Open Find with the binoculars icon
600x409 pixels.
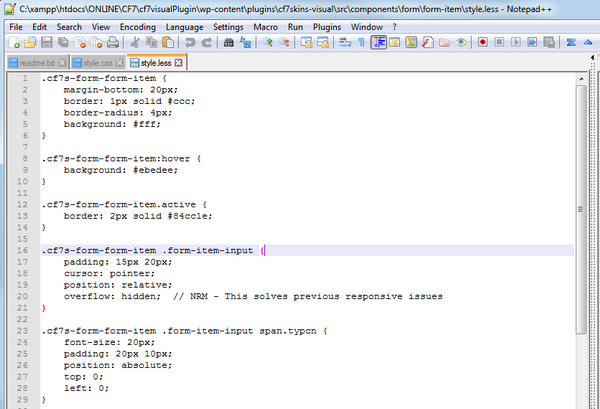coord(229,43)
